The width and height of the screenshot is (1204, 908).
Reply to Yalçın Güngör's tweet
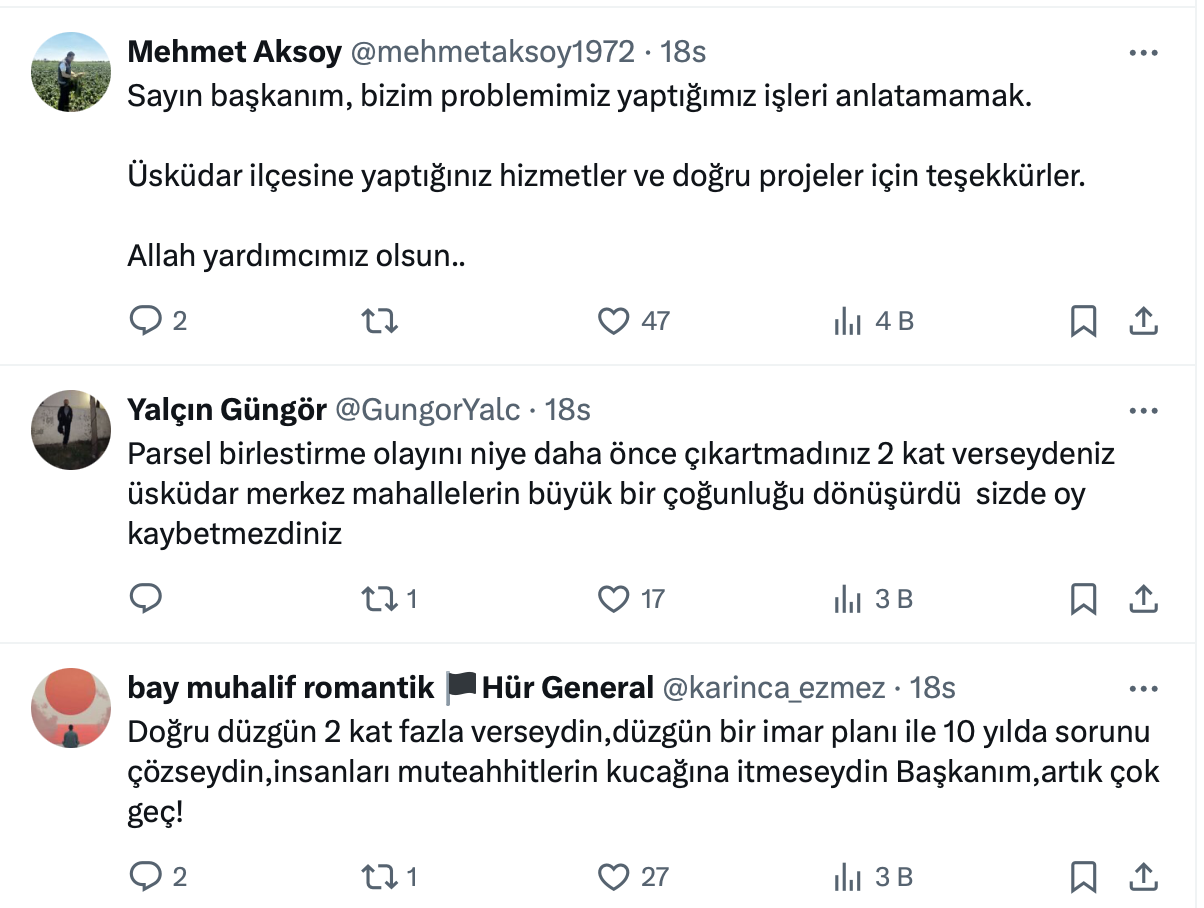tap(146, 598)
